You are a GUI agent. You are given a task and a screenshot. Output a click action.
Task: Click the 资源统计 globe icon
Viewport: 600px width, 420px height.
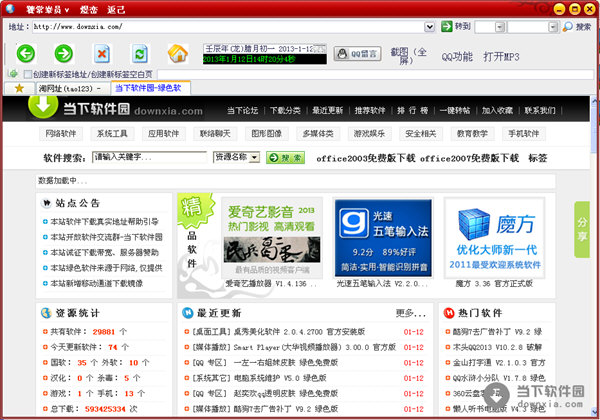[x=46, y=313]
